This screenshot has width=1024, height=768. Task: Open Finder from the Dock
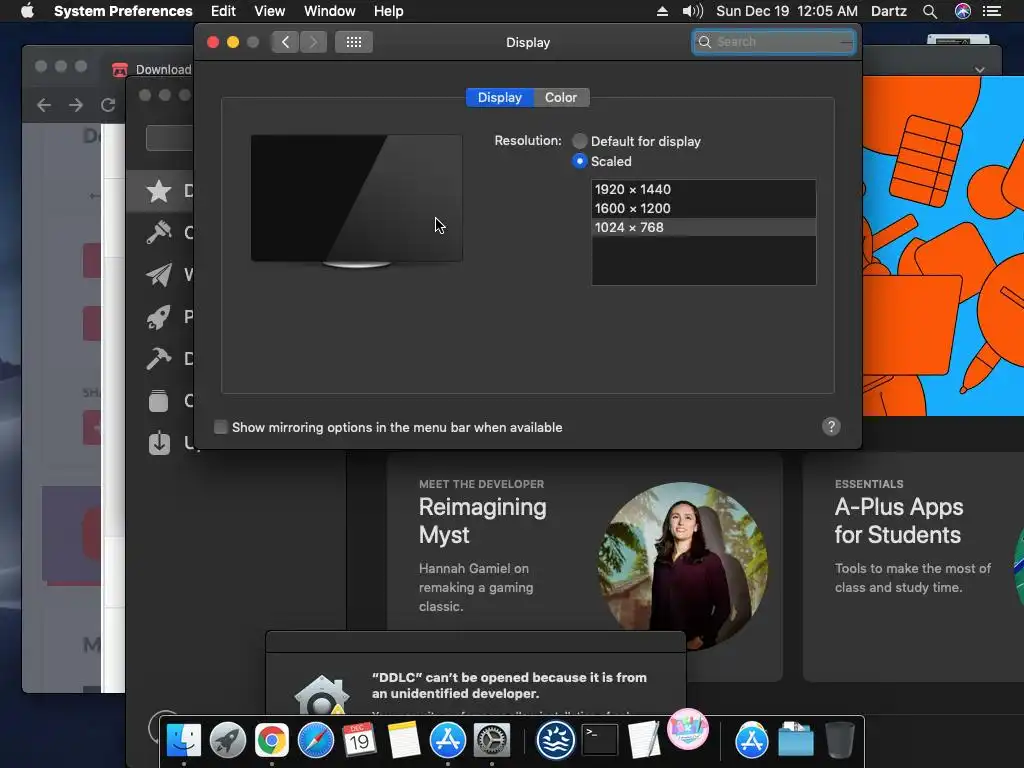pos(184,740)
